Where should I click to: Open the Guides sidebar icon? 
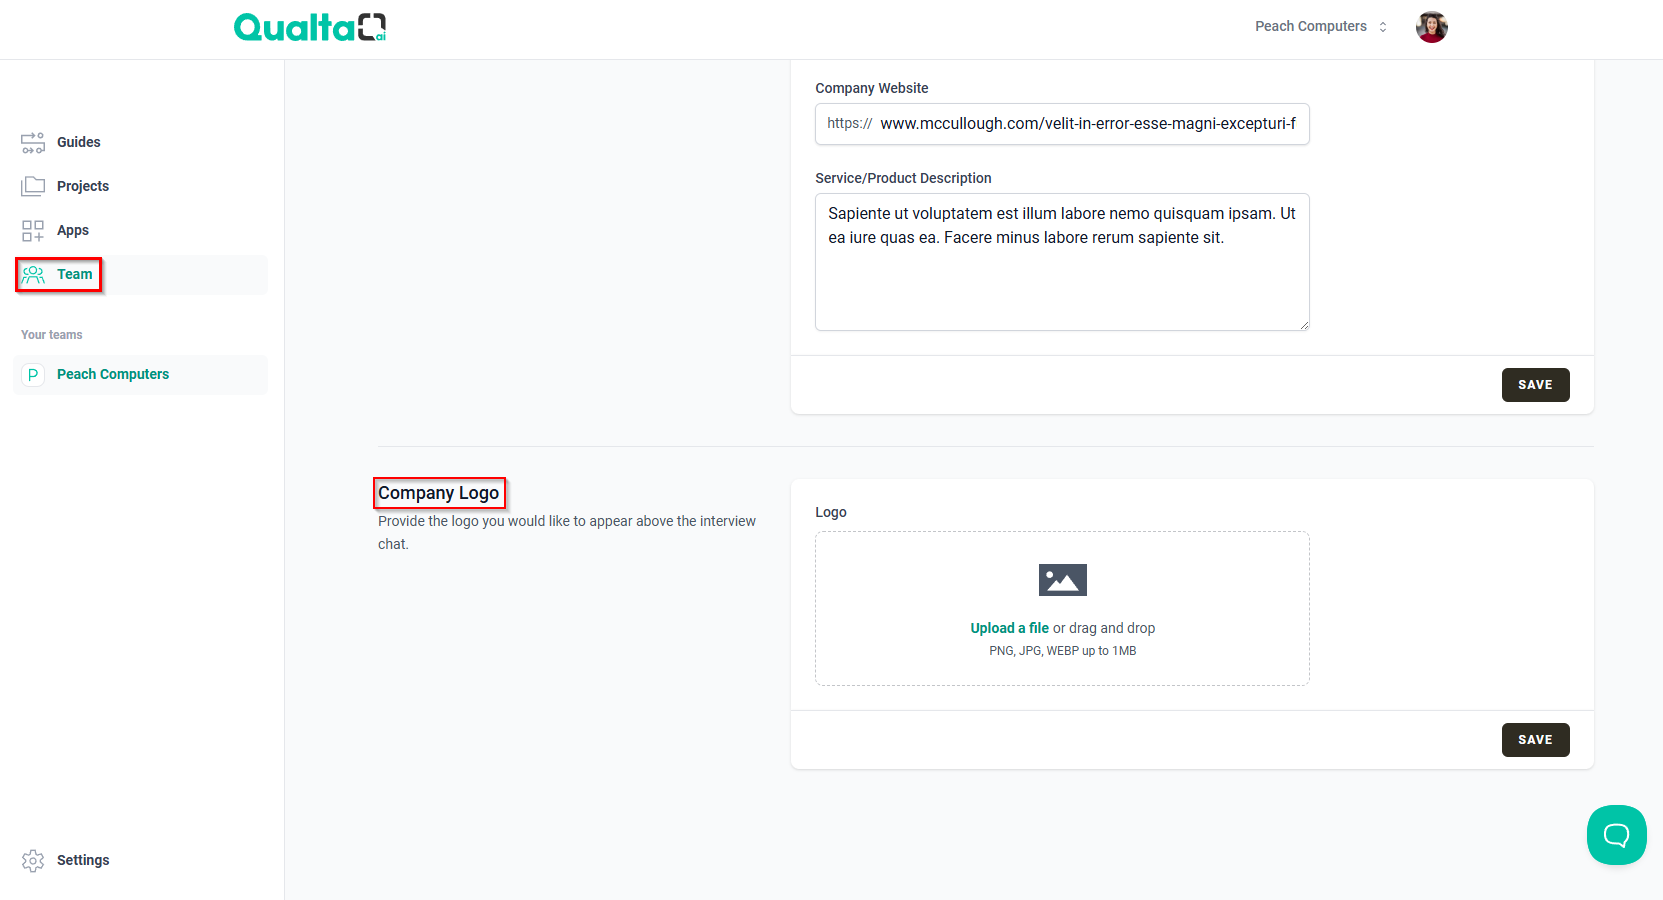point(33,142)
